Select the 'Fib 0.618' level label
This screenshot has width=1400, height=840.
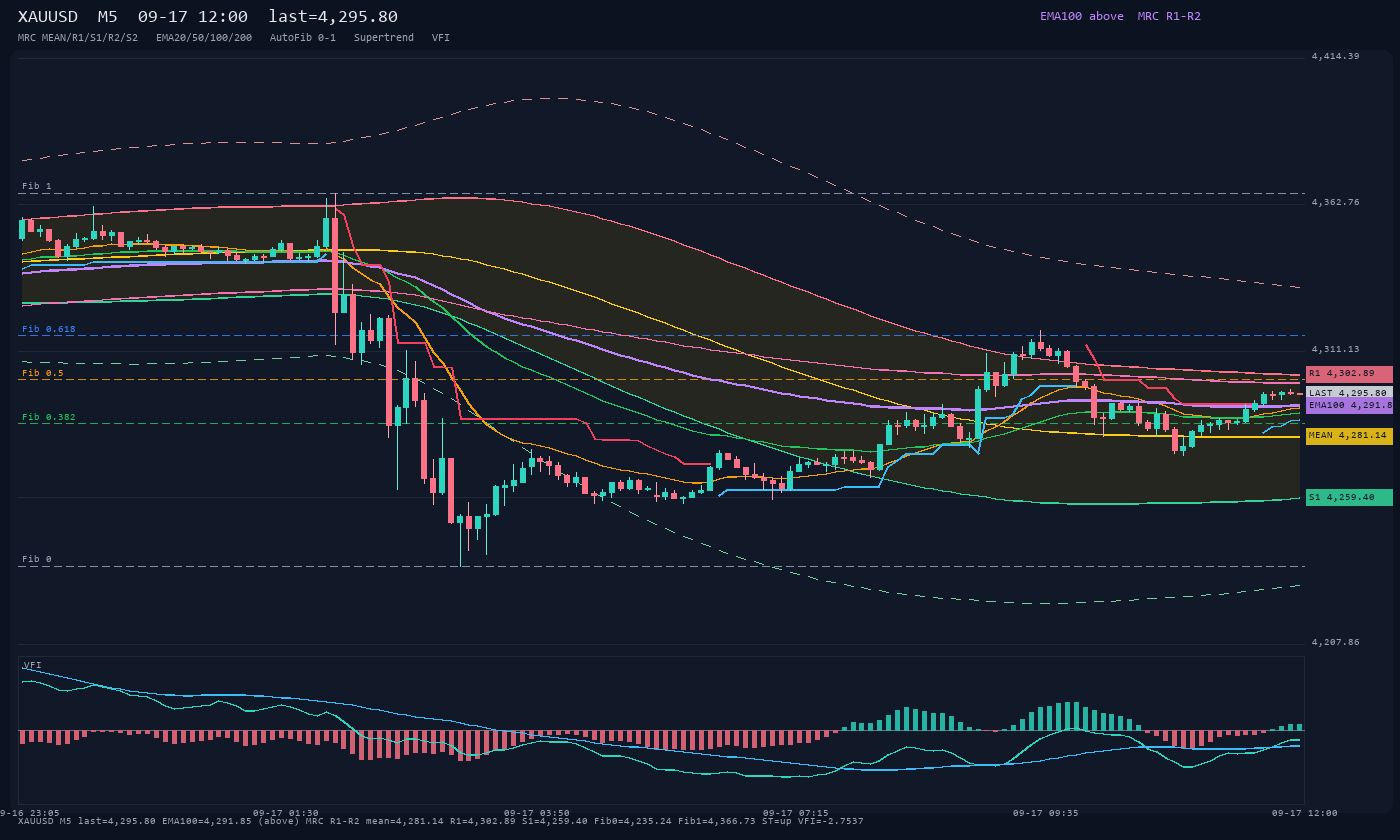click(x=49, y=329)
